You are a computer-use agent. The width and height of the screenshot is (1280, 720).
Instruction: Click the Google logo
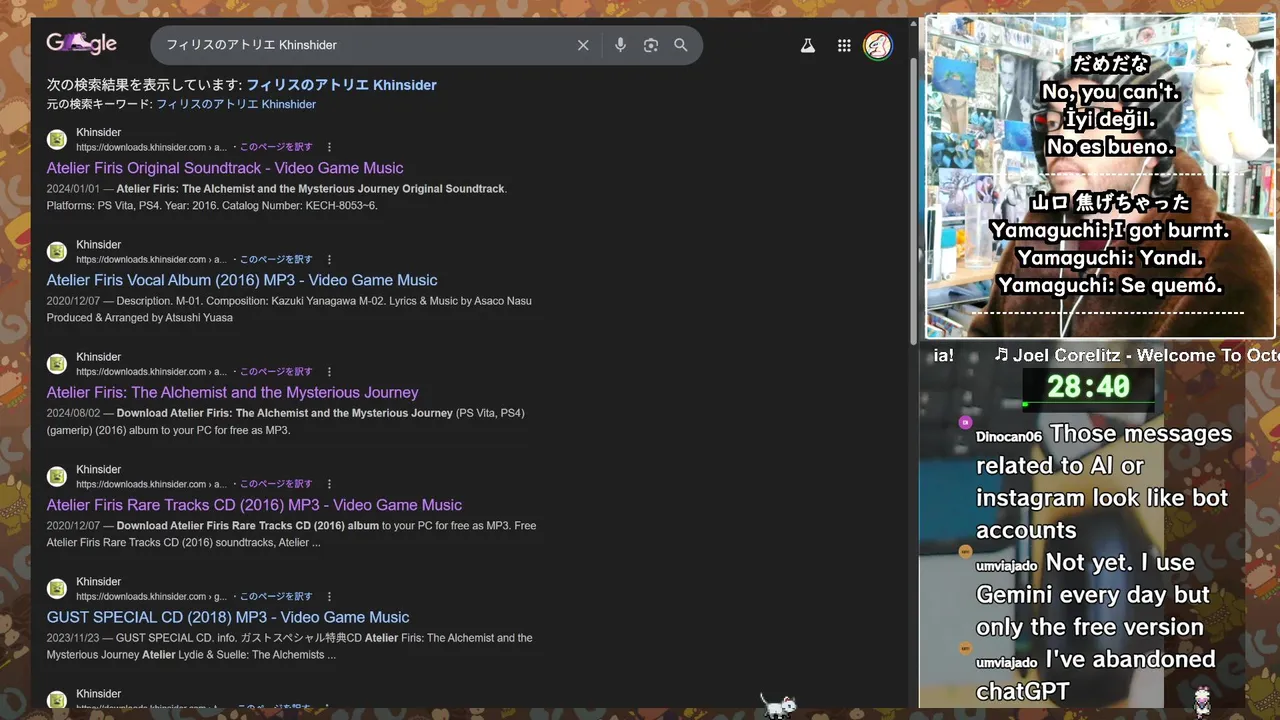point(82,44)
